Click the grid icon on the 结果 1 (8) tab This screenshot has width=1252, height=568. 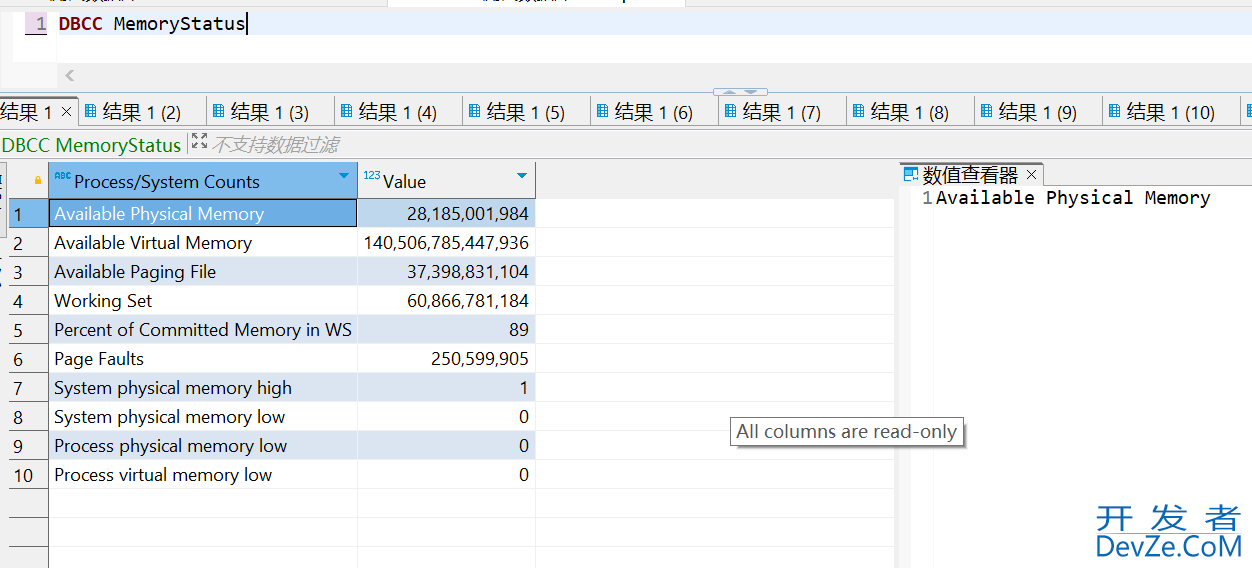(858, 111)
